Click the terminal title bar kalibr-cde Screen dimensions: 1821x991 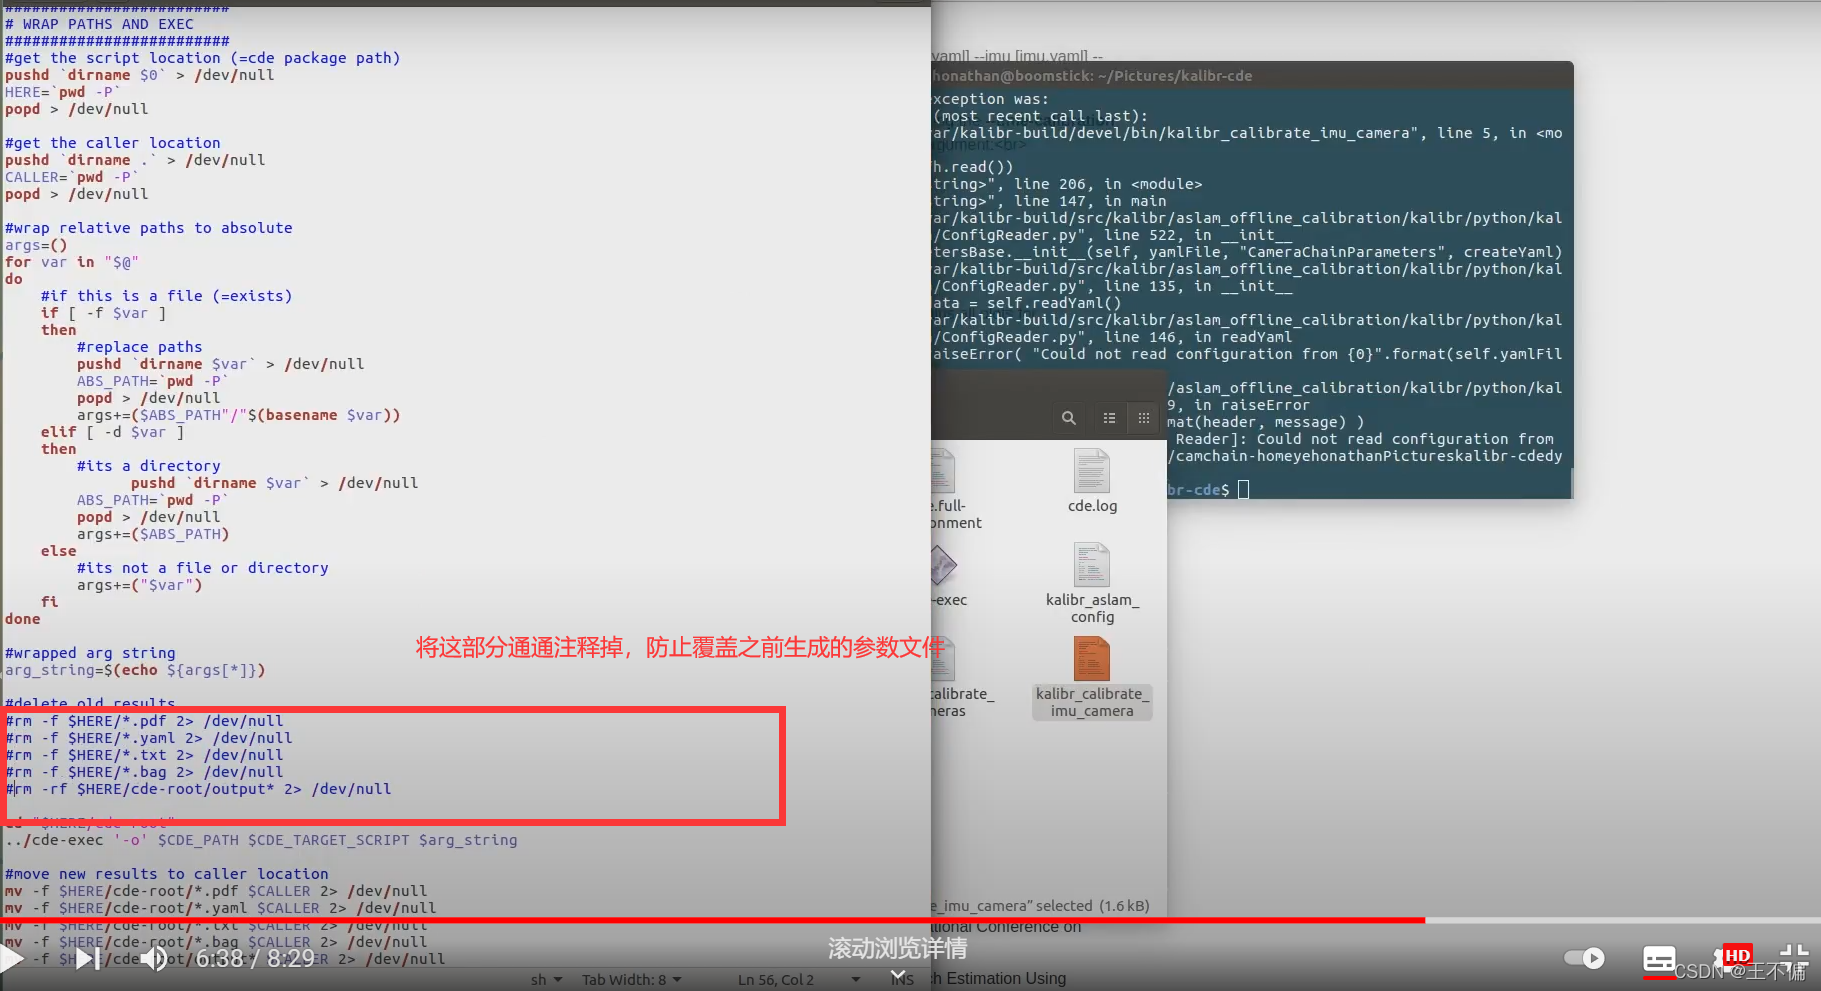tap(1252, 75)
